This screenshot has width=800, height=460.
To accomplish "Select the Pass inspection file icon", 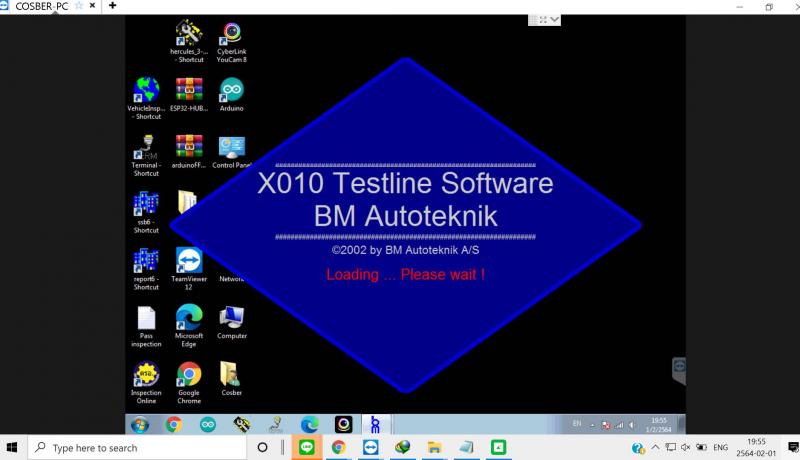I will click(146, 326).
